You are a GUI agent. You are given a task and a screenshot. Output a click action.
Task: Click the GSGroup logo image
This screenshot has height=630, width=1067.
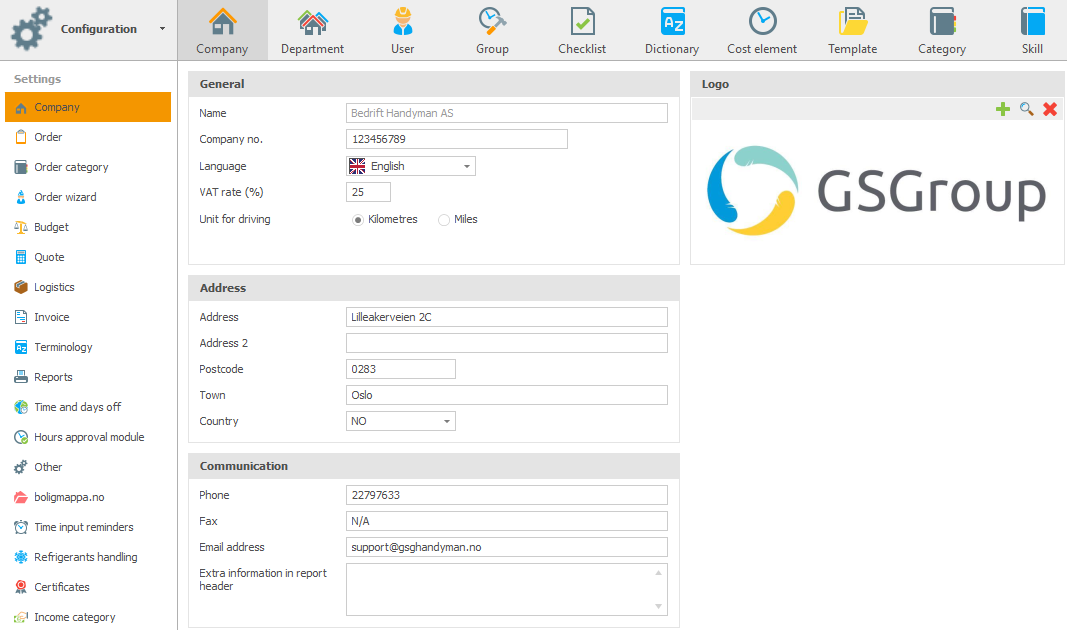[x=876, y=191]
